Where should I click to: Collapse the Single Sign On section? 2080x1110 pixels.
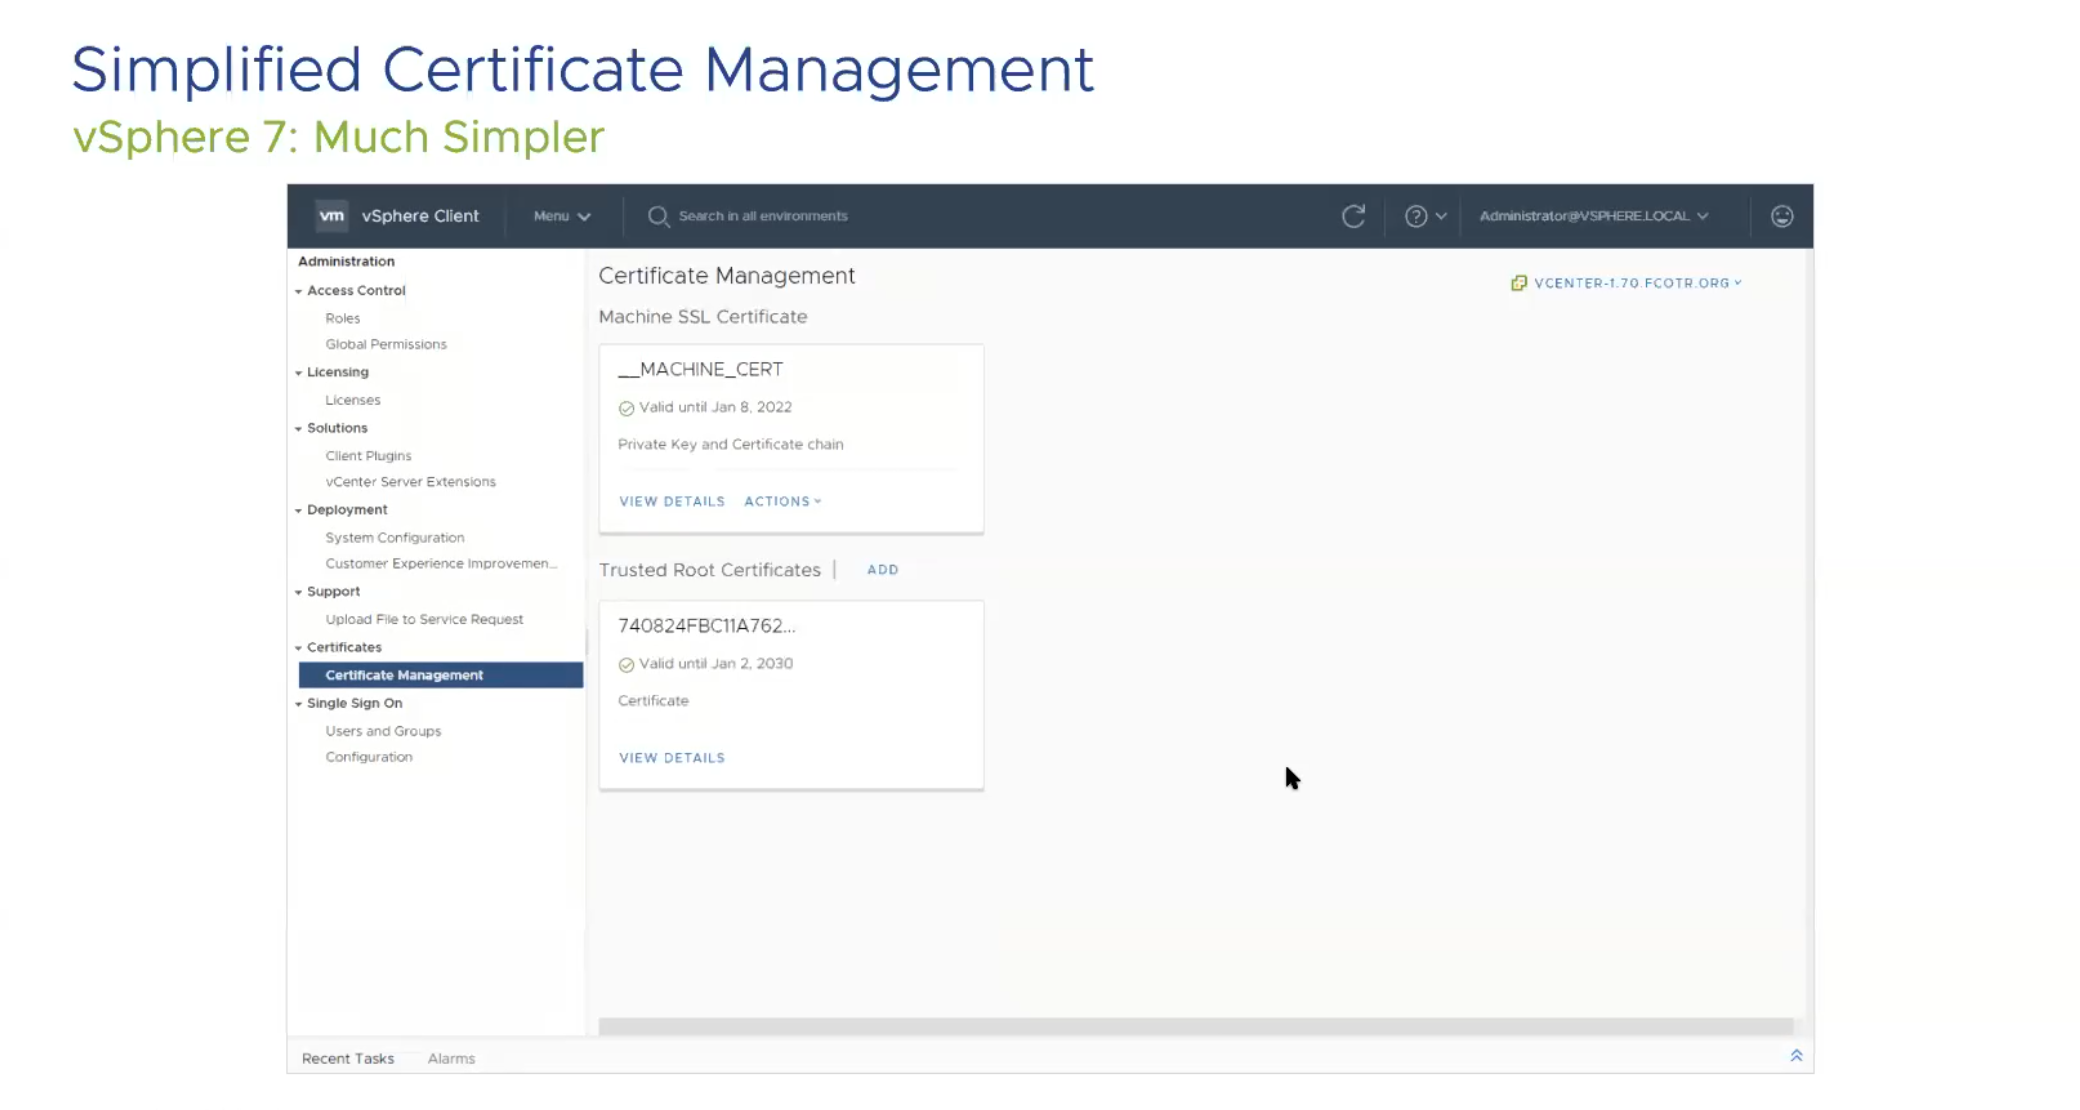pos(298,704)
